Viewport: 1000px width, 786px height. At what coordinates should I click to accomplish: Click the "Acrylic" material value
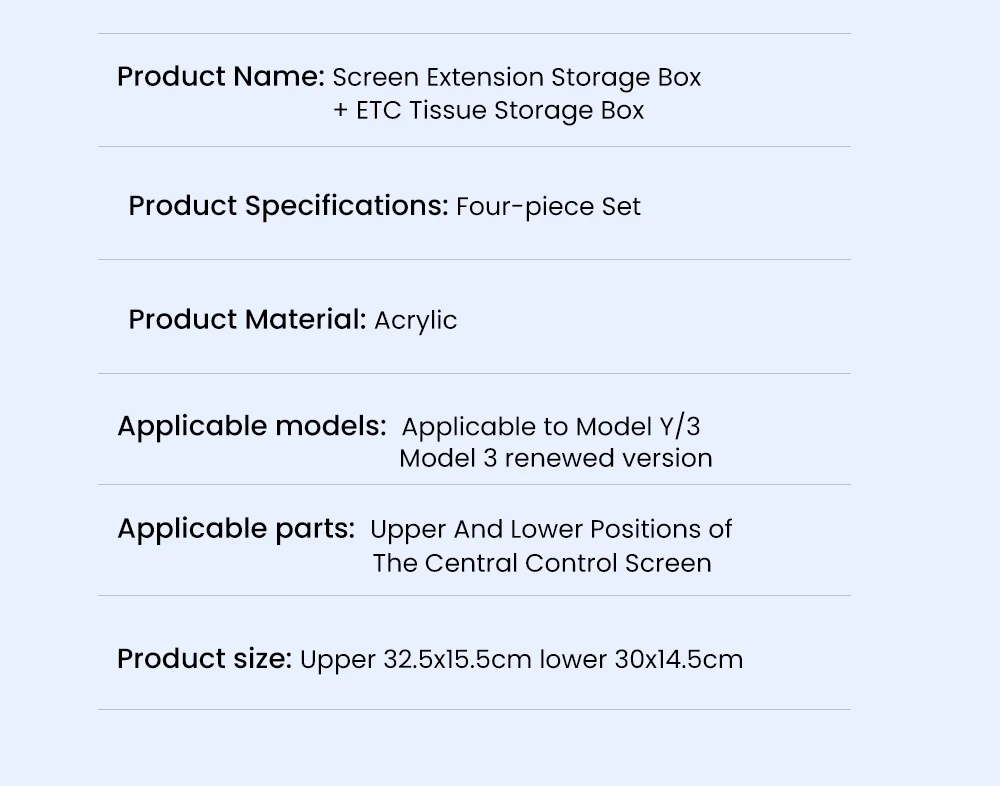coord(415,321)
